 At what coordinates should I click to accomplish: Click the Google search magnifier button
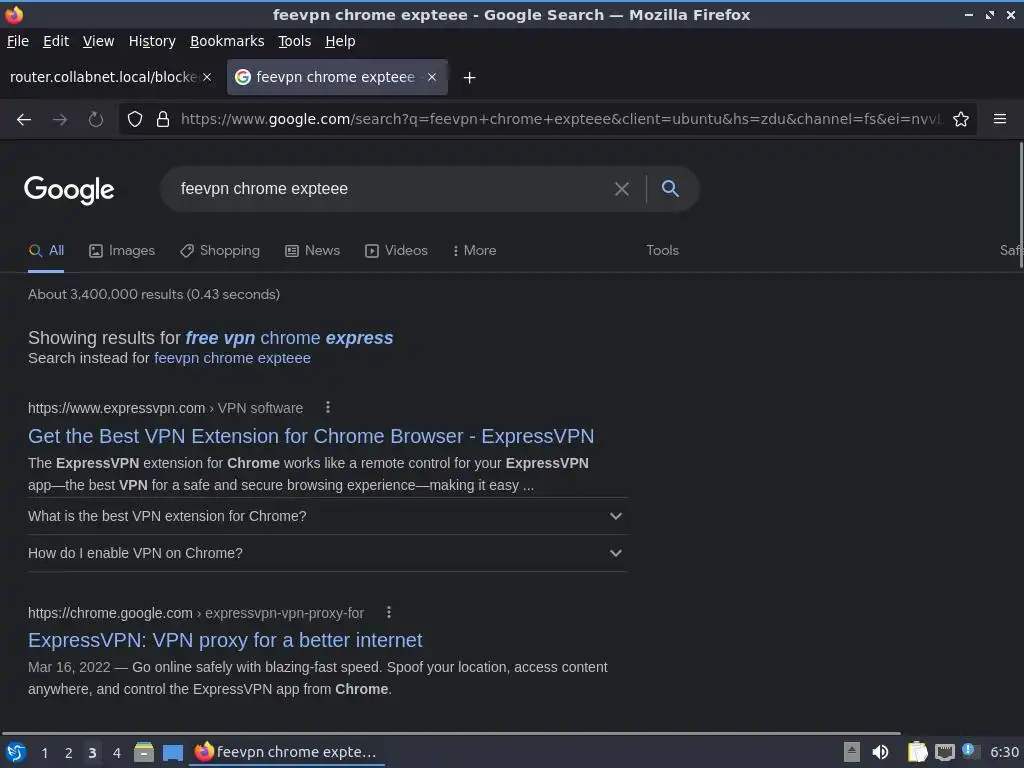(670, 189)
